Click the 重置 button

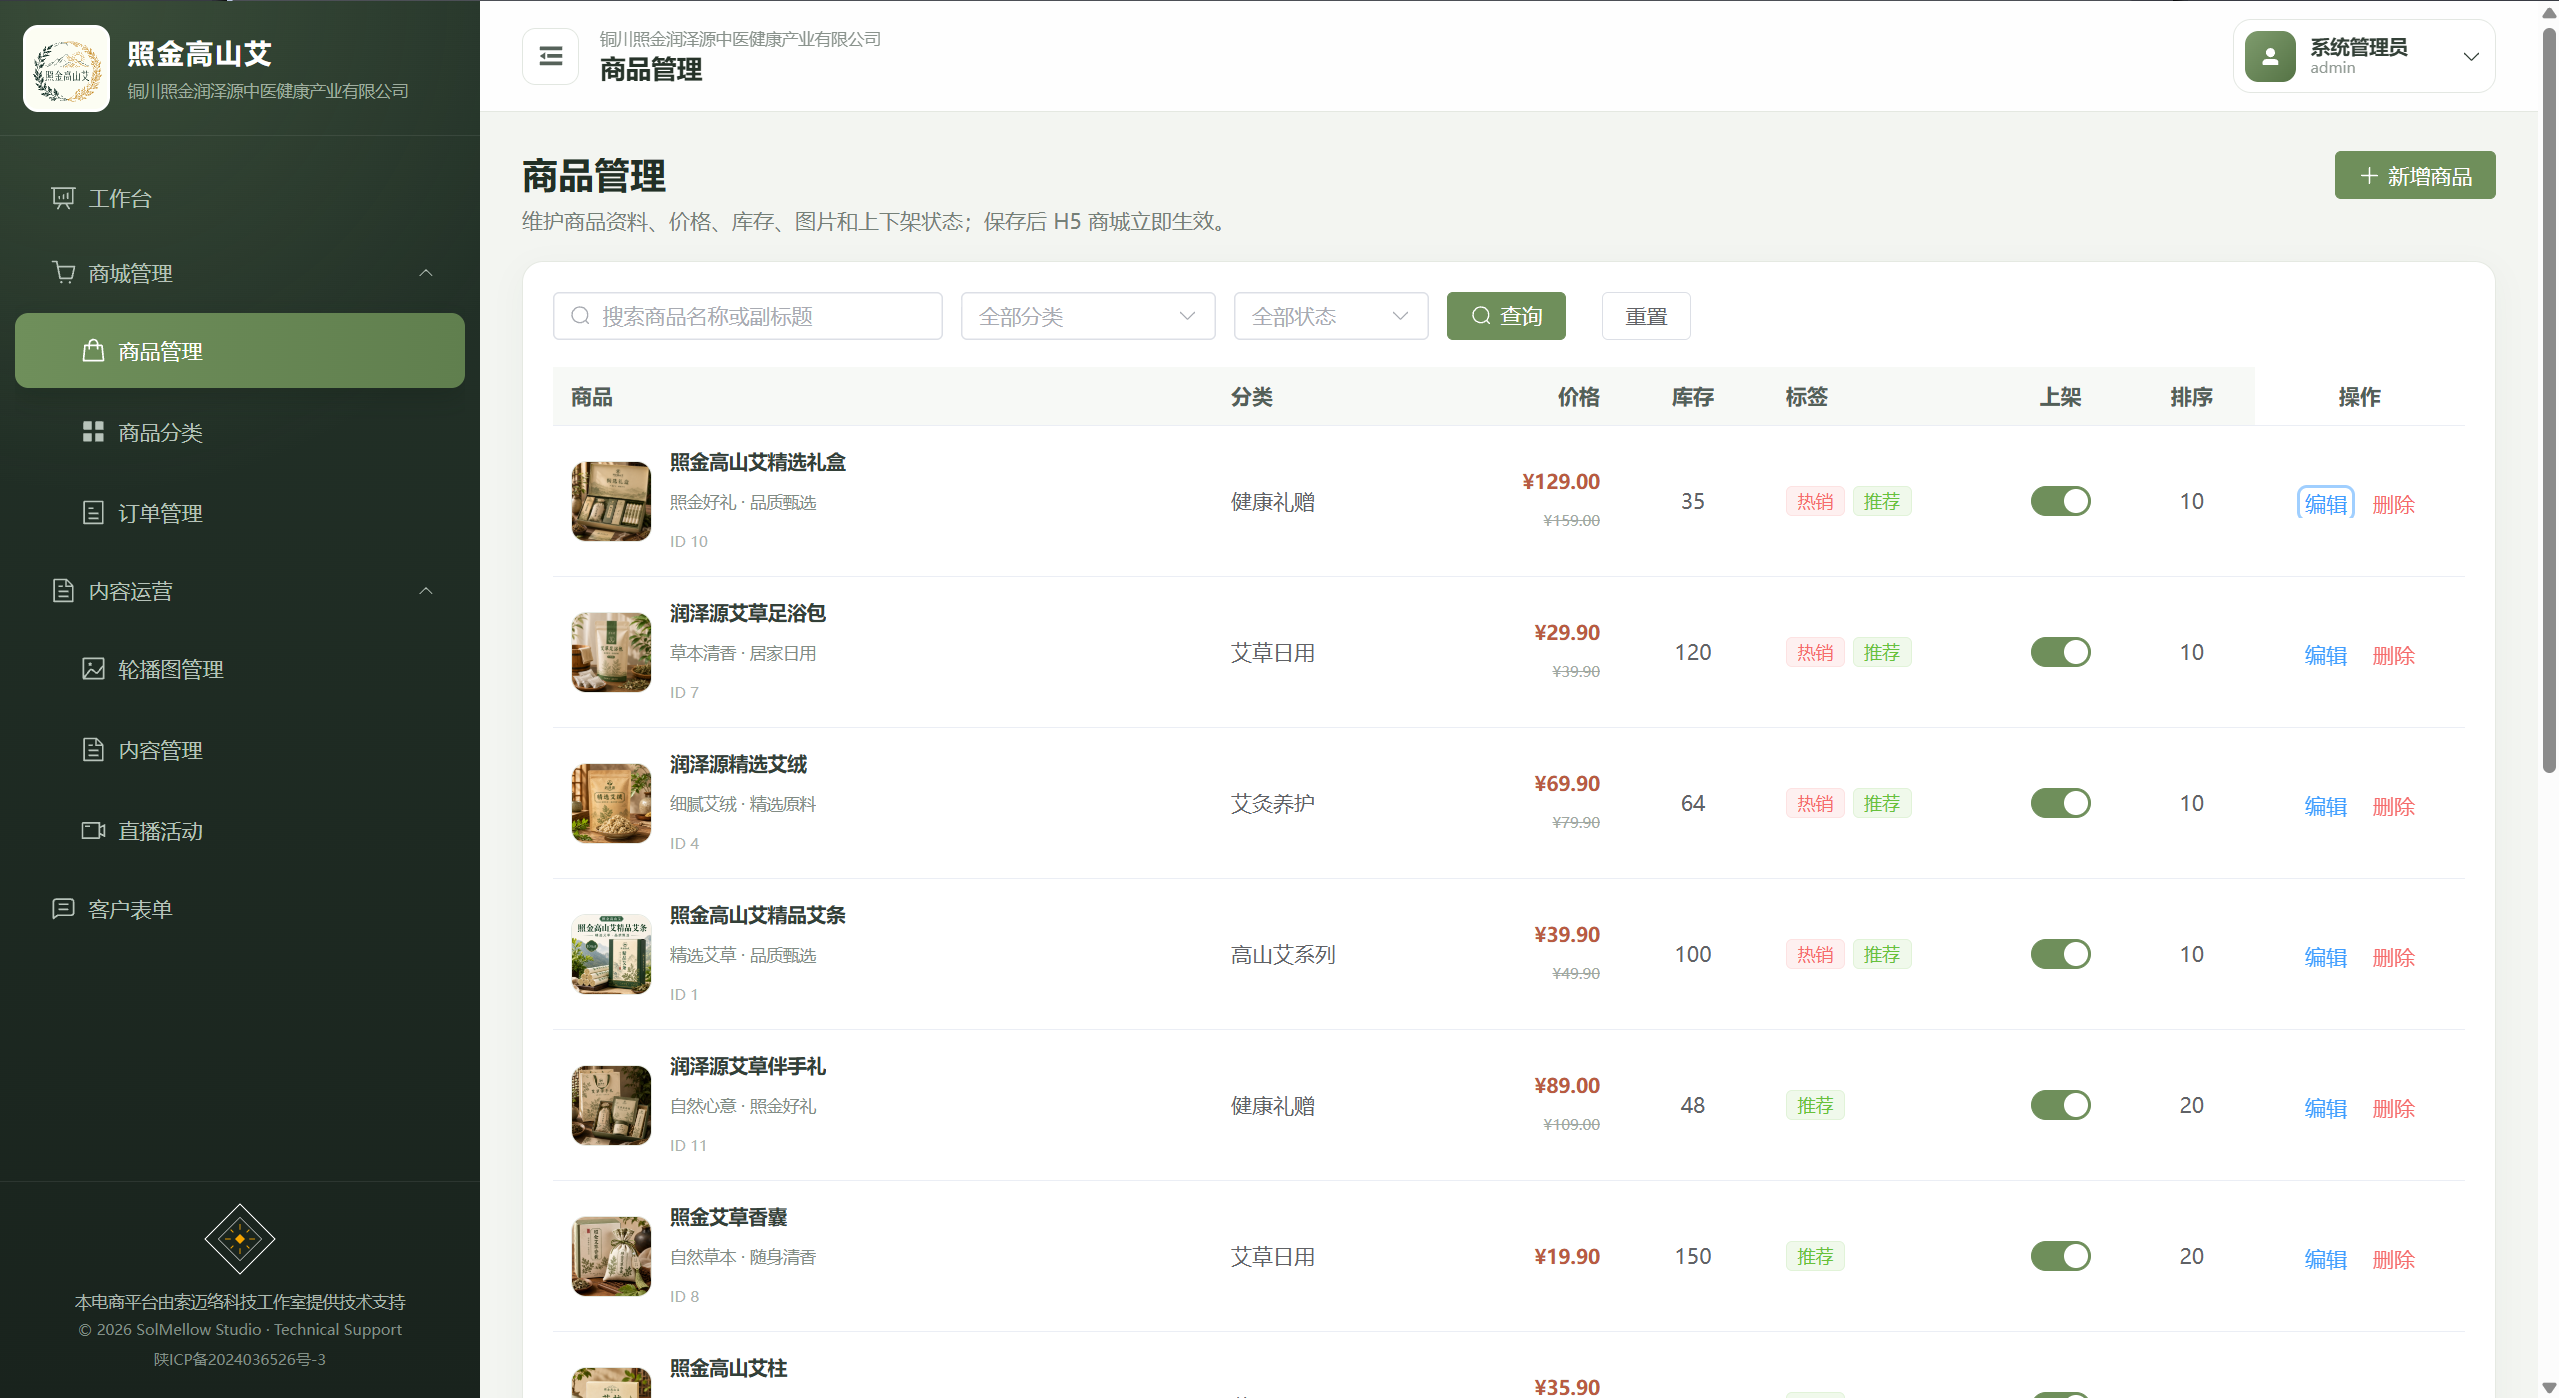pyautogui.click(x=1646, y=316)
